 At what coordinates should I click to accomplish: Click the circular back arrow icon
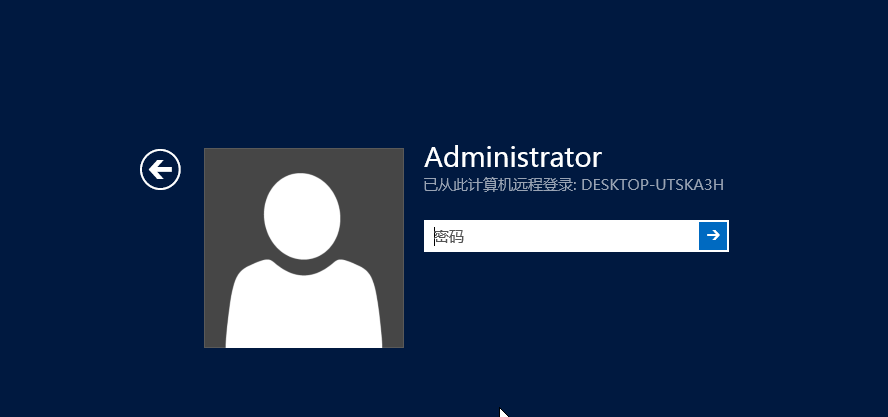coord(160,169)
